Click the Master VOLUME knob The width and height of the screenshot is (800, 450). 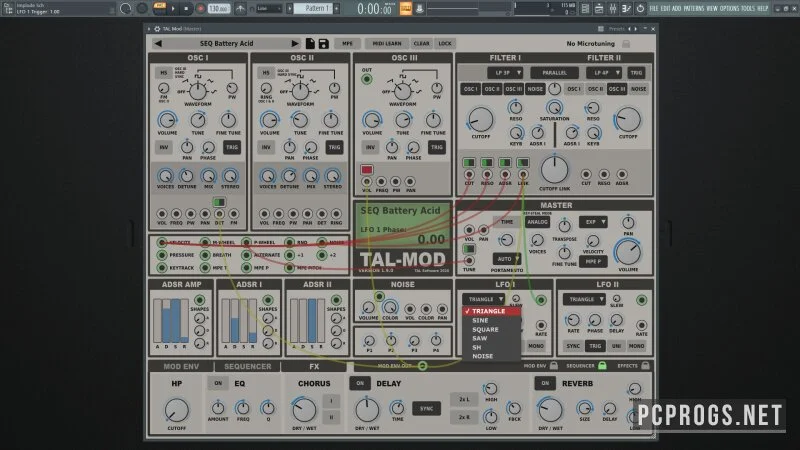click(x=628, y=253)
